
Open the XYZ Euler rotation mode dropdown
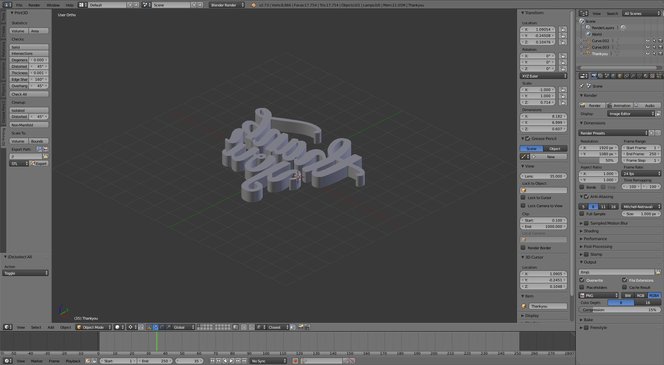point(543,76)
